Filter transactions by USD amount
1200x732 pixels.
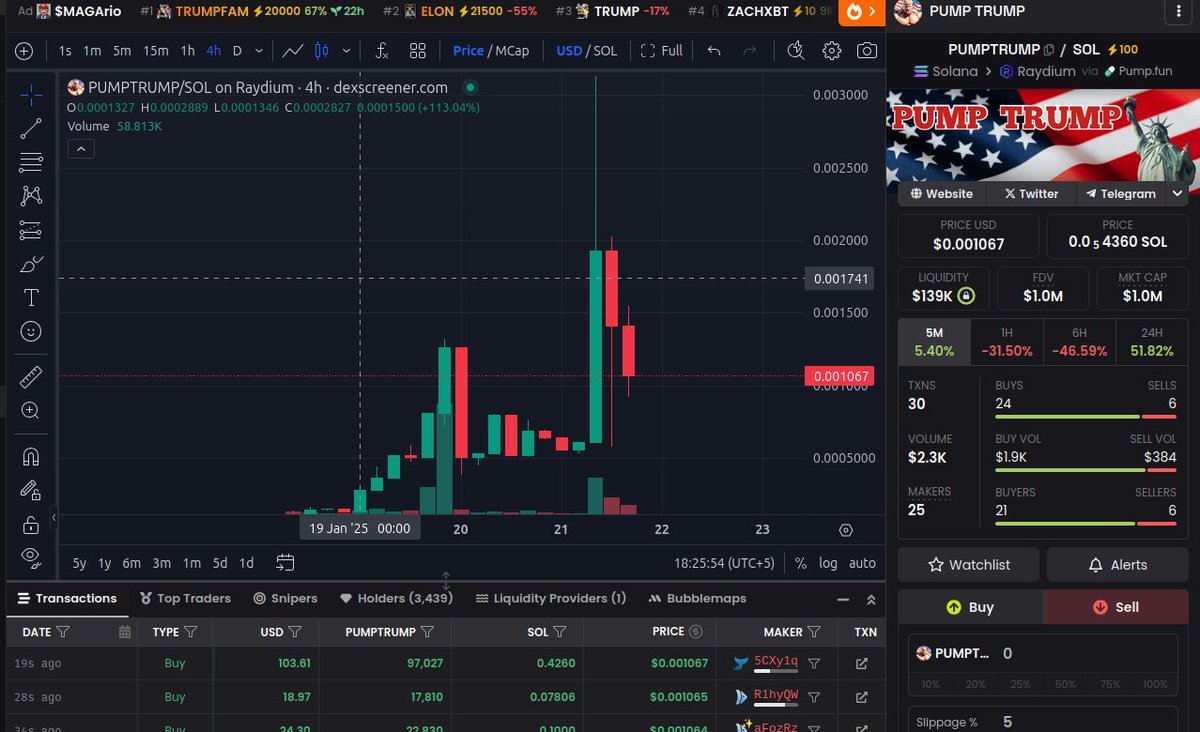295,632
